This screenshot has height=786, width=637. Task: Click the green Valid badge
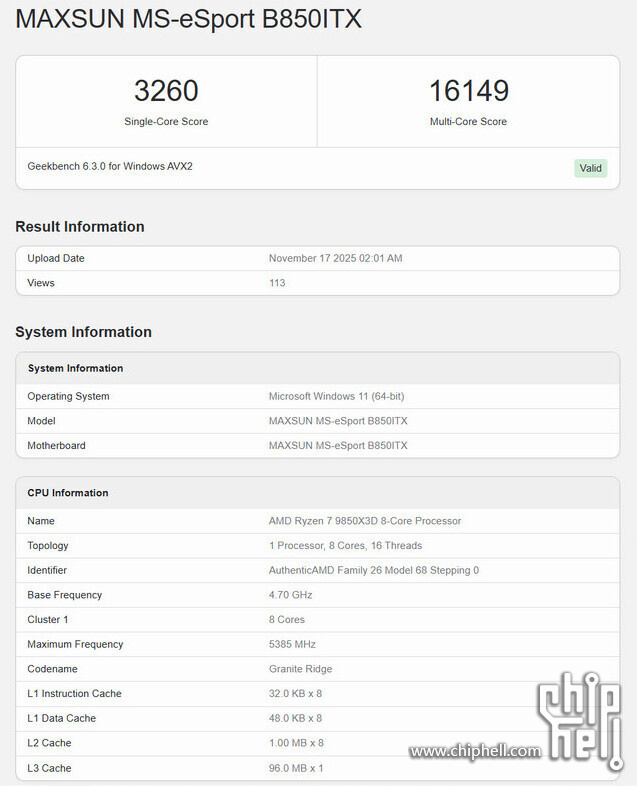click(591, 168)
